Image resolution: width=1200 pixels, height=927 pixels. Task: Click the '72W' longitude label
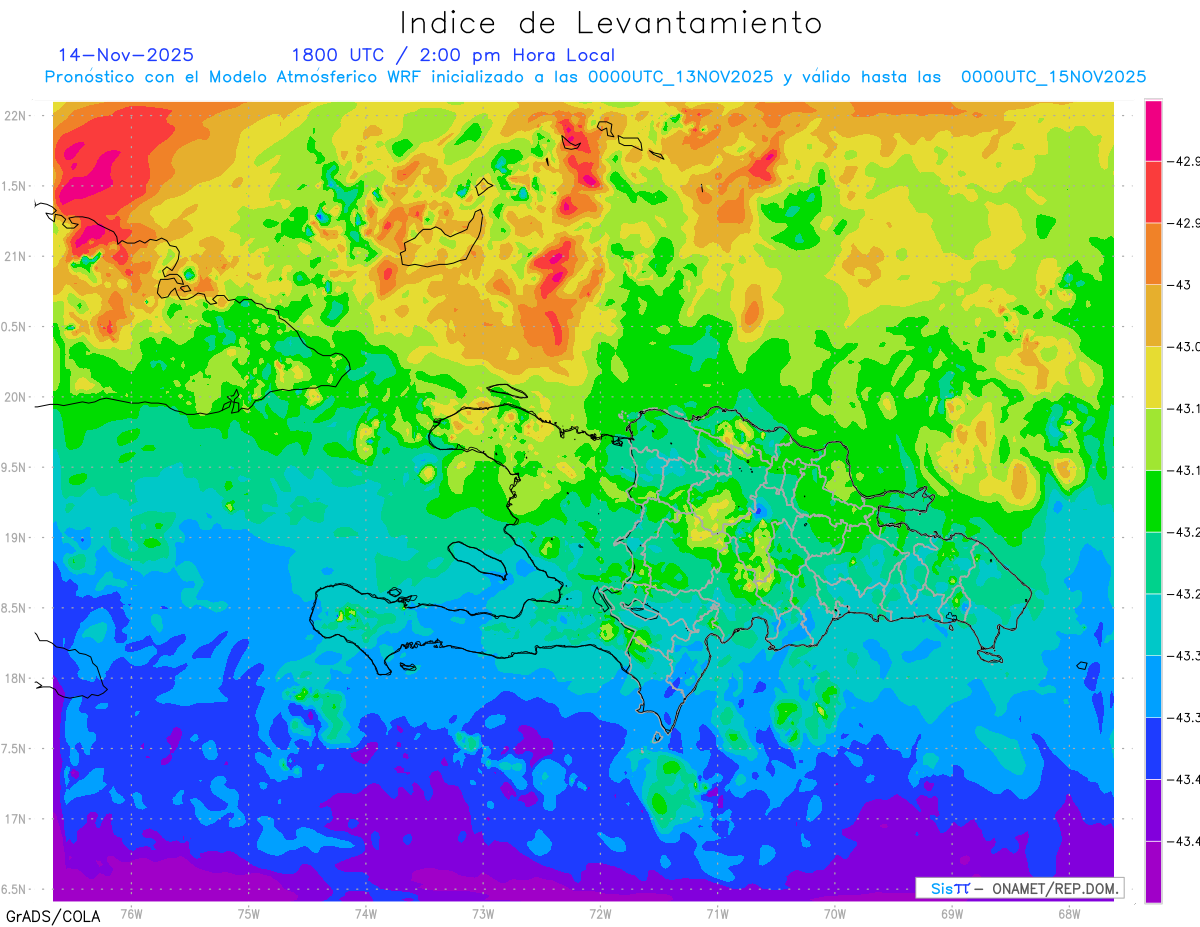click(600, 912)
